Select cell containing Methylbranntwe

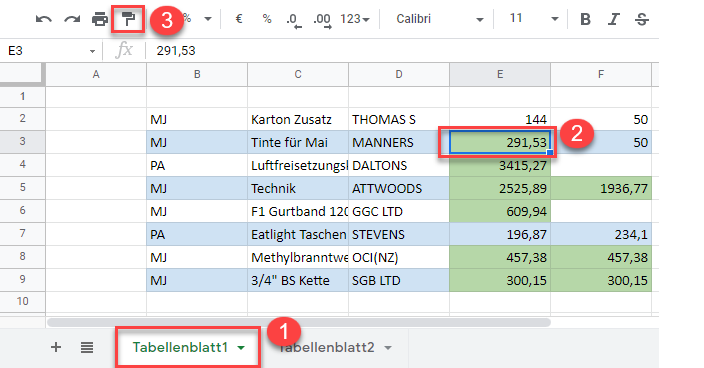click(x=298, y=257)
